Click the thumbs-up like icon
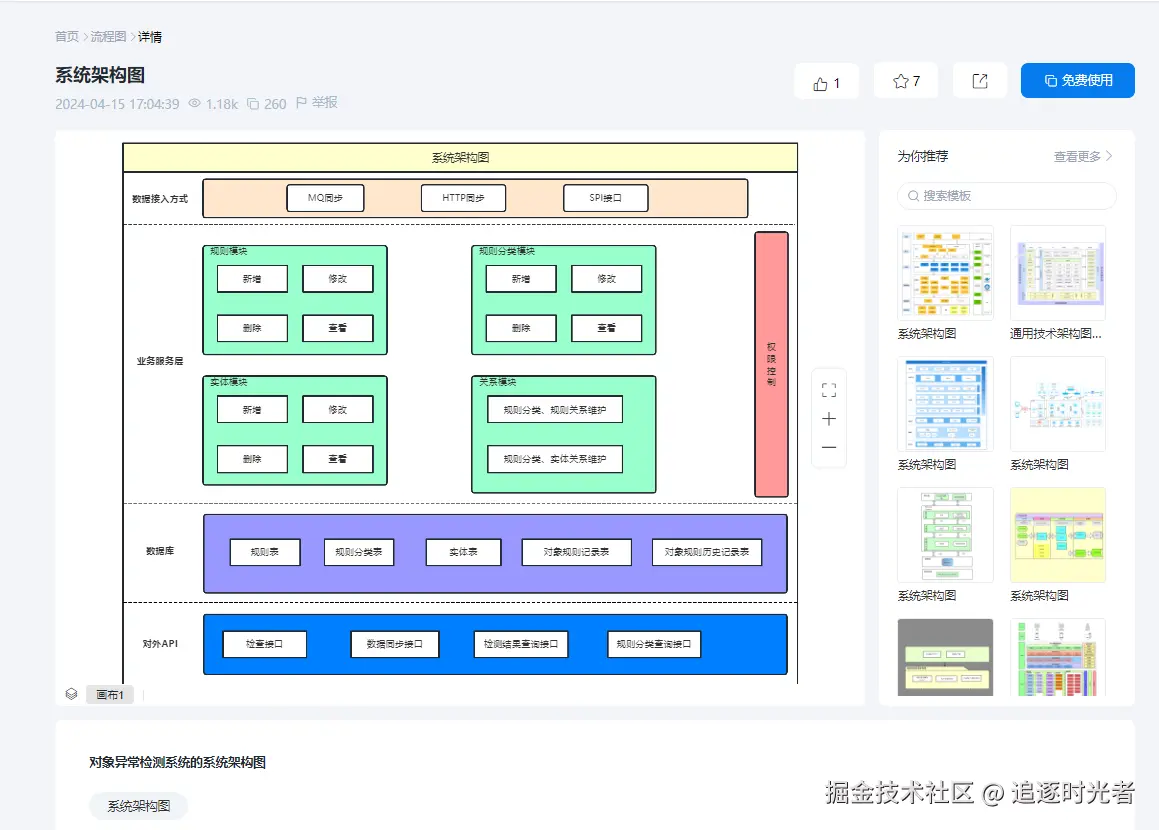This screenshot has width=1159, height=830. tap(820, 83)
